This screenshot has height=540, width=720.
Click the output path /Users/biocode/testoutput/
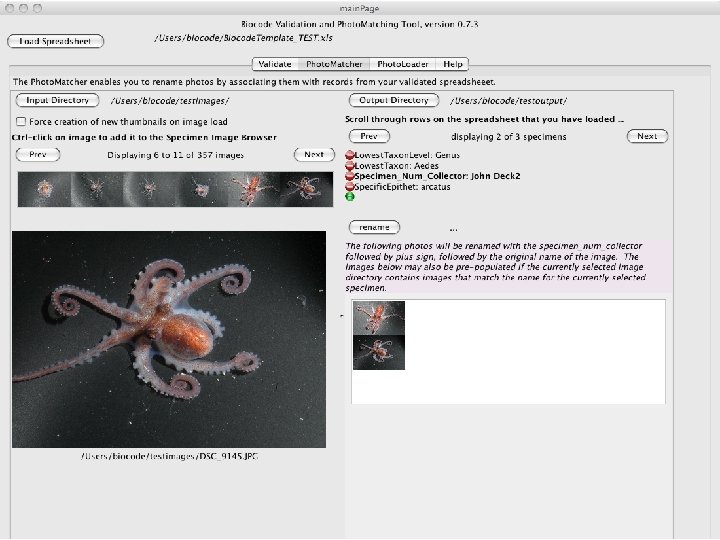click(508, 101)
